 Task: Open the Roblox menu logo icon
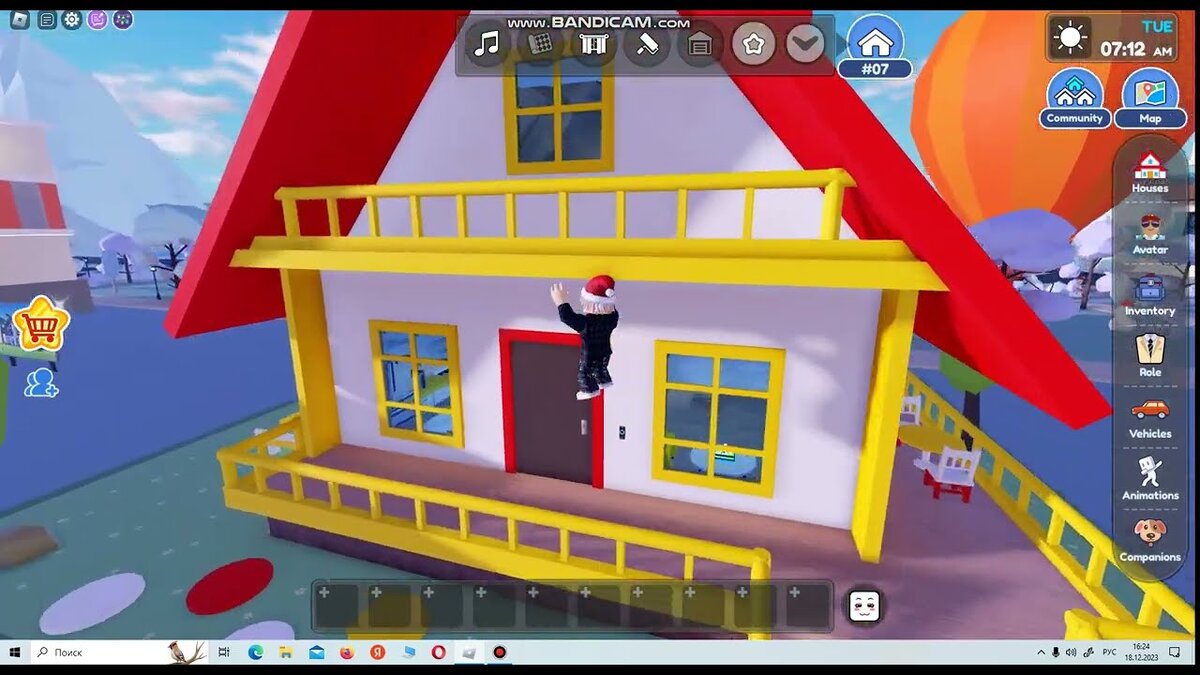tap(20, 19)
